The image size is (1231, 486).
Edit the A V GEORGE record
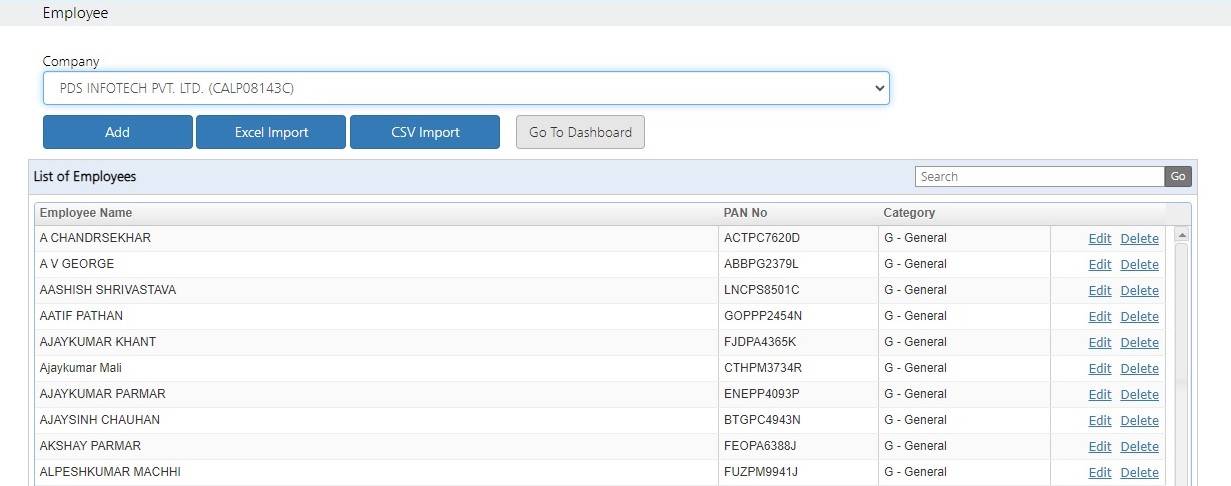coord(1100,265)
